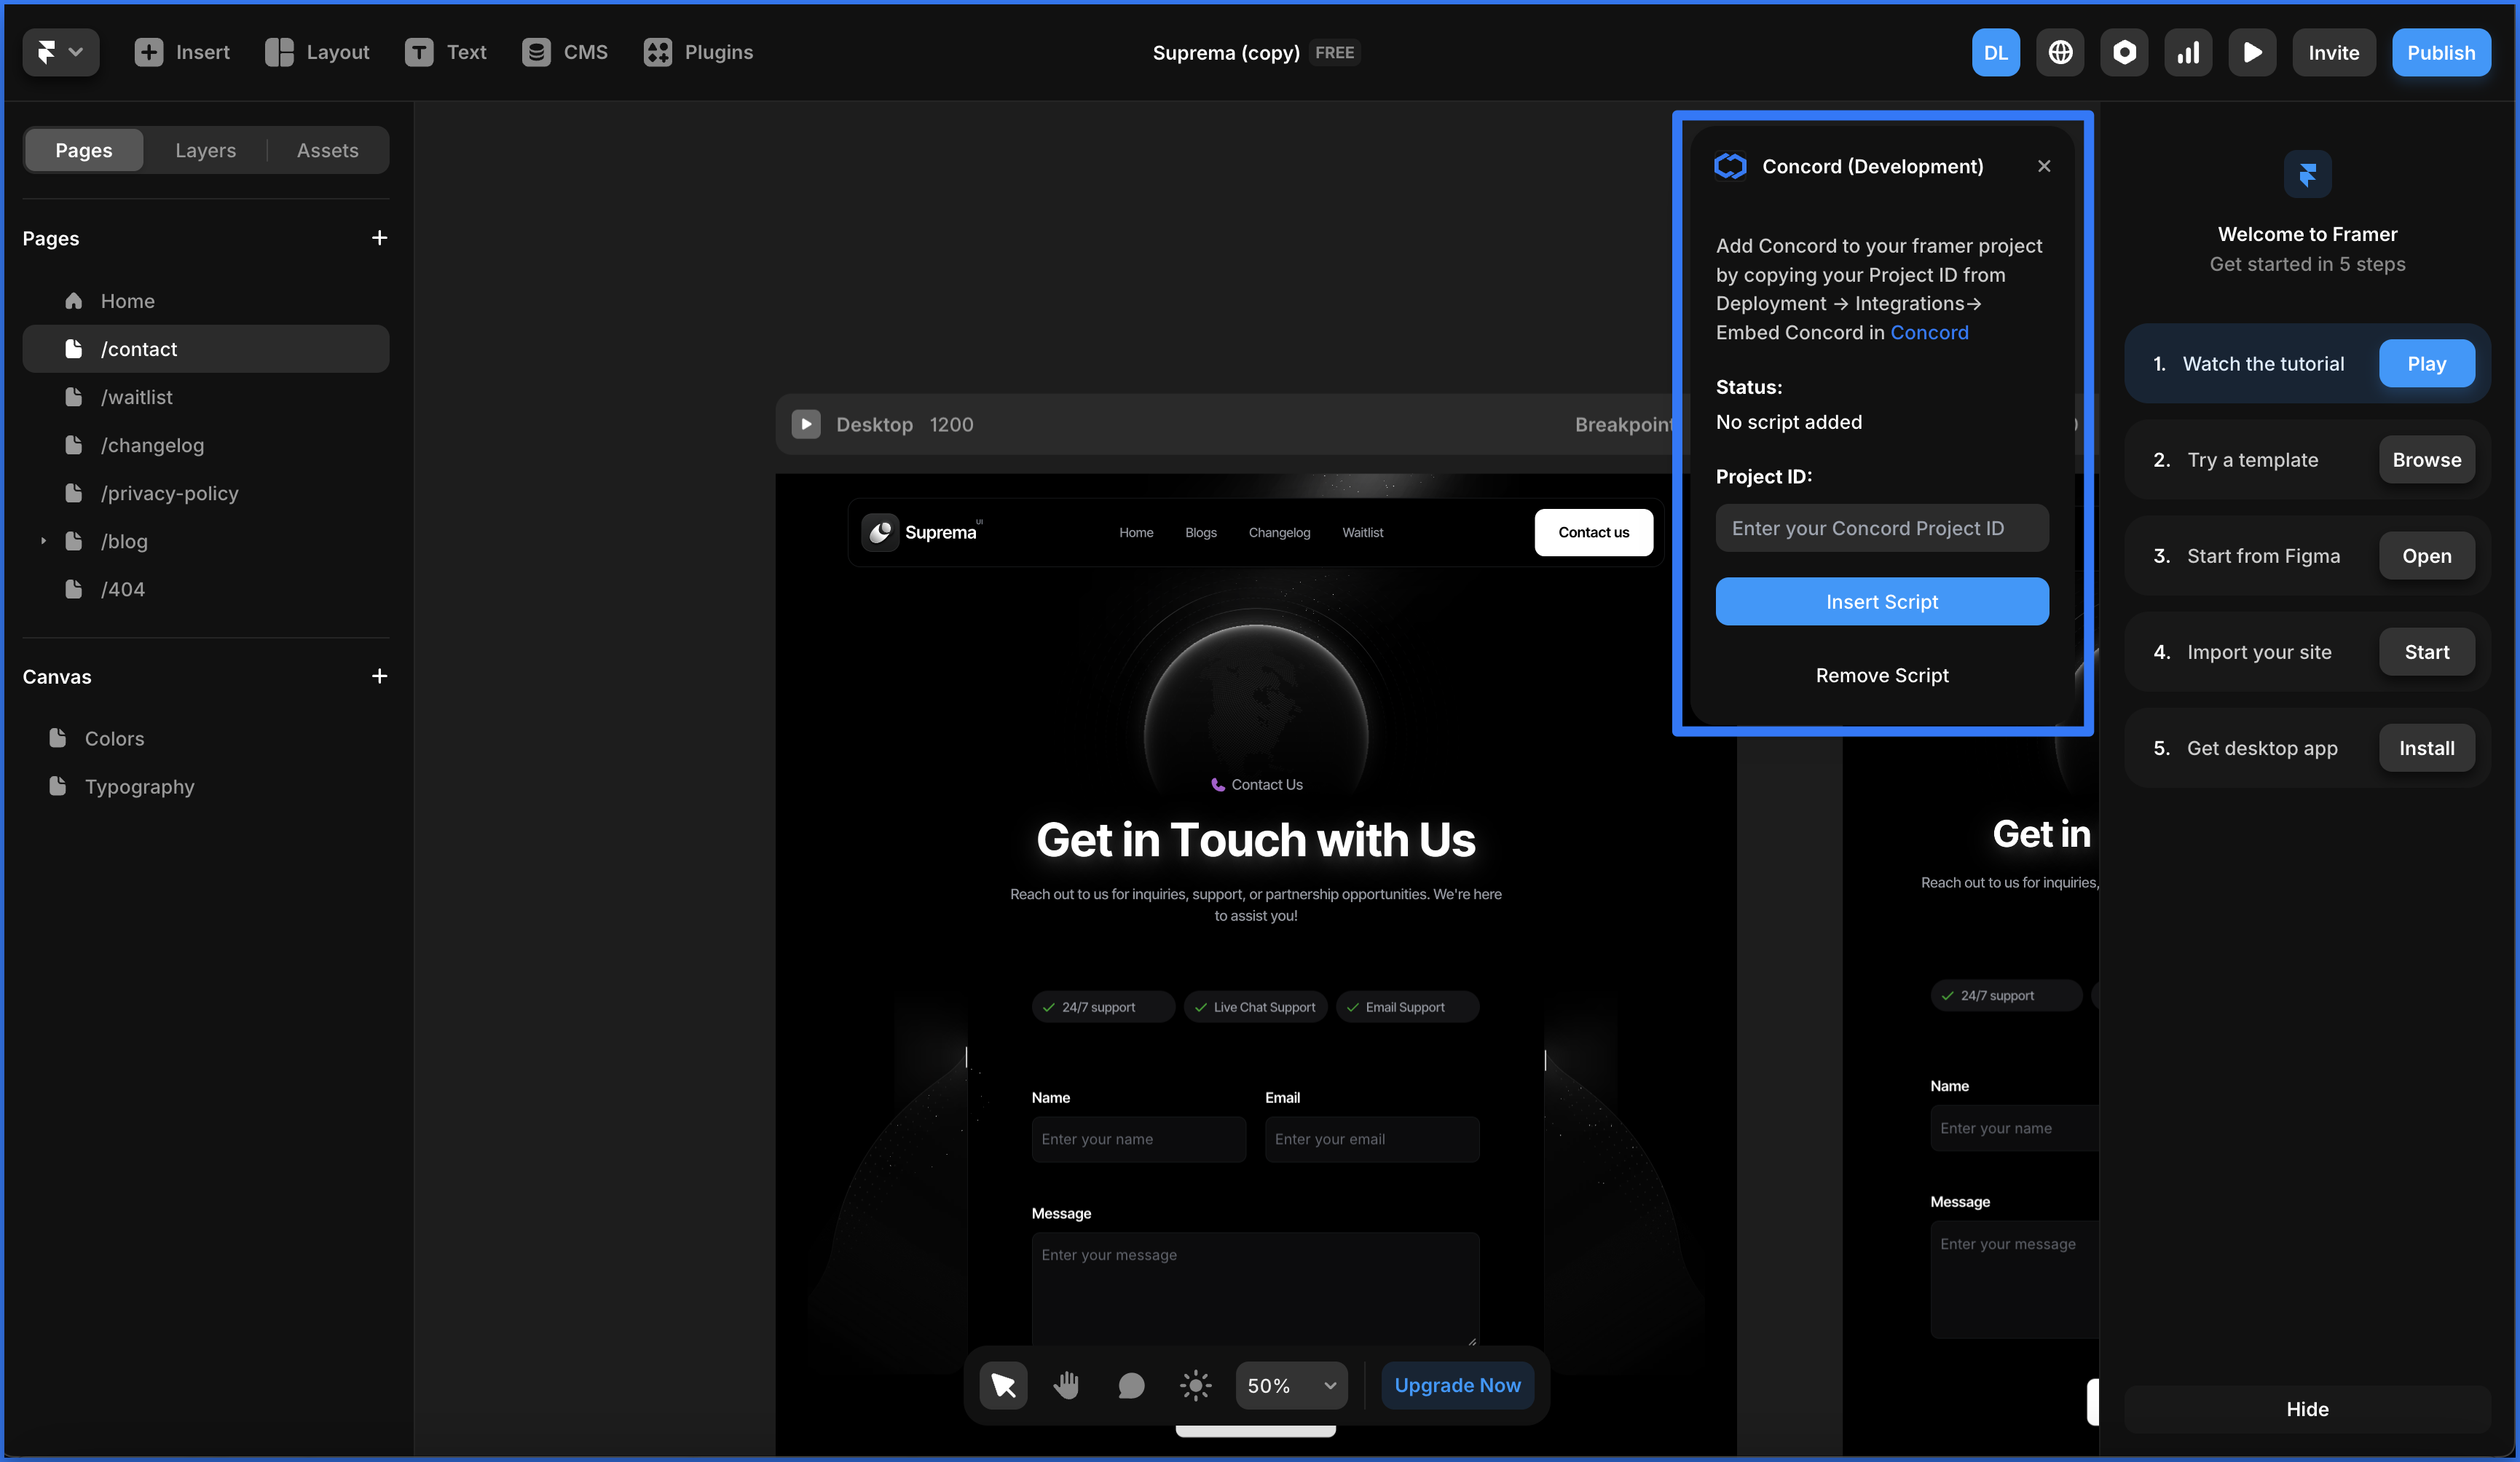Viewport: 2520px width, 1462px height.
Task: Select the /waitlist page
Action: (x=136, y=397)
